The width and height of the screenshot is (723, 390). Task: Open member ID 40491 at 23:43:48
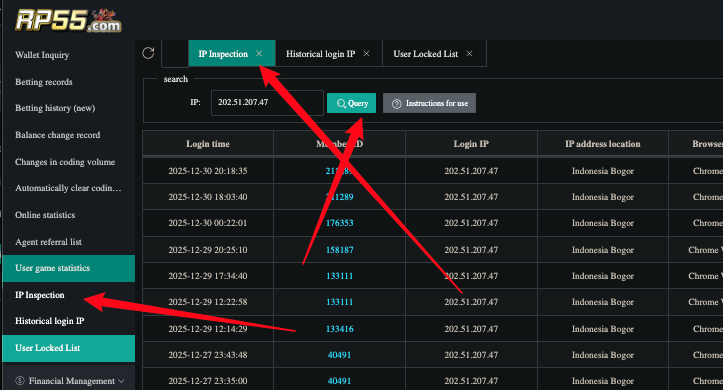(x=339, y=355)
